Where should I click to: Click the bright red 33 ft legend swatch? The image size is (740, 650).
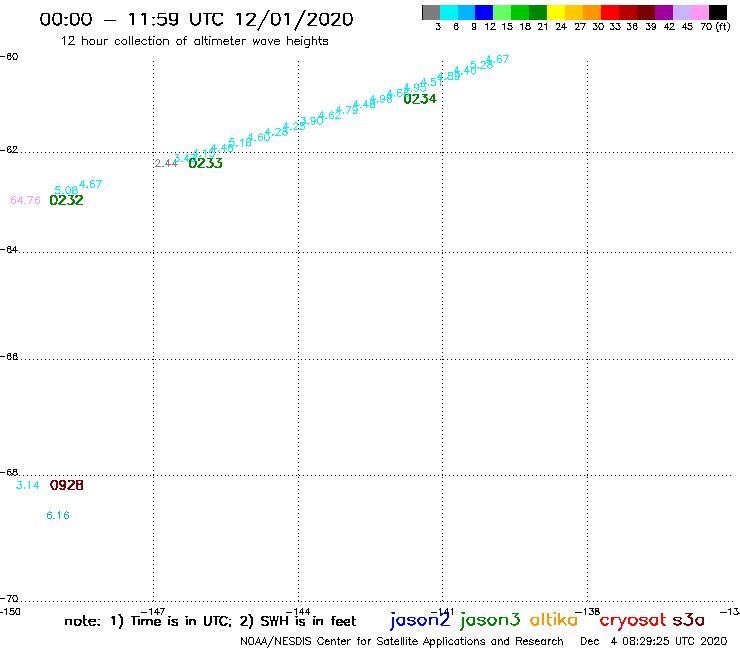tap(610, 12)
